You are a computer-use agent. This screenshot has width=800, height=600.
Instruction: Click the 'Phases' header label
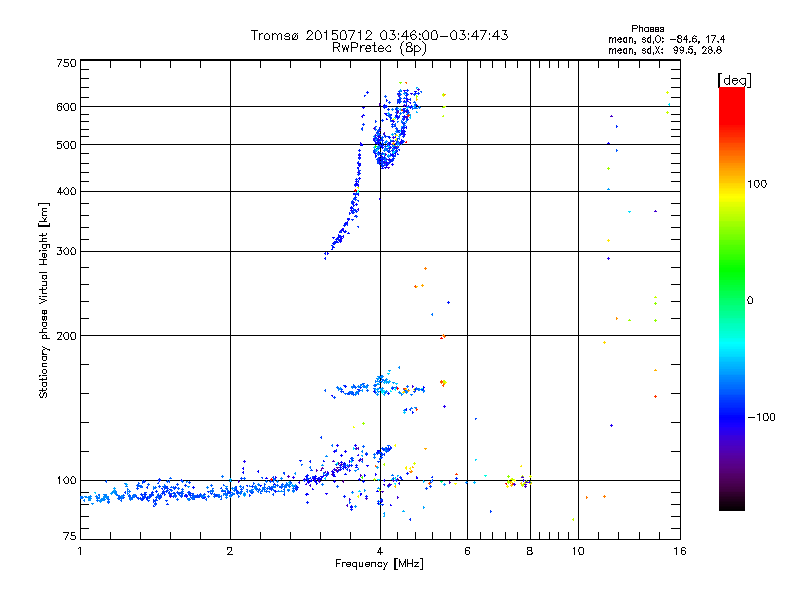pos(647,29)
